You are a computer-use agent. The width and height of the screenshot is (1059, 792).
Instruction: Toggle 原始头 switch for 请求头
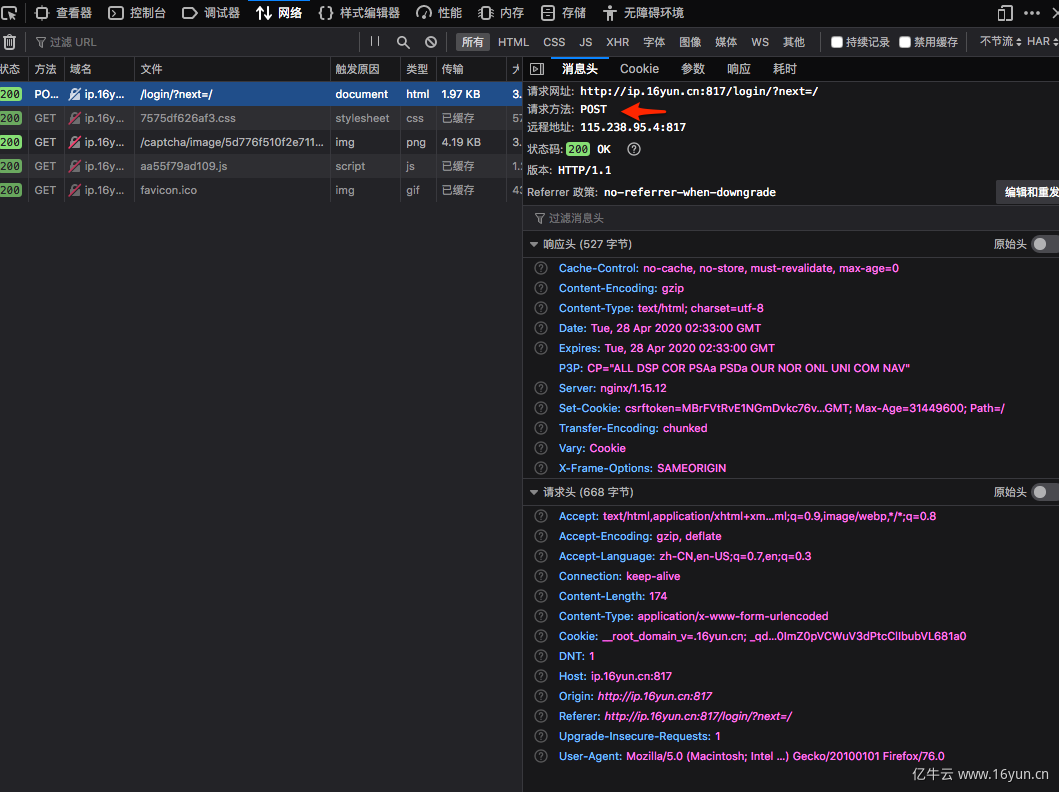coord(1044,492)
